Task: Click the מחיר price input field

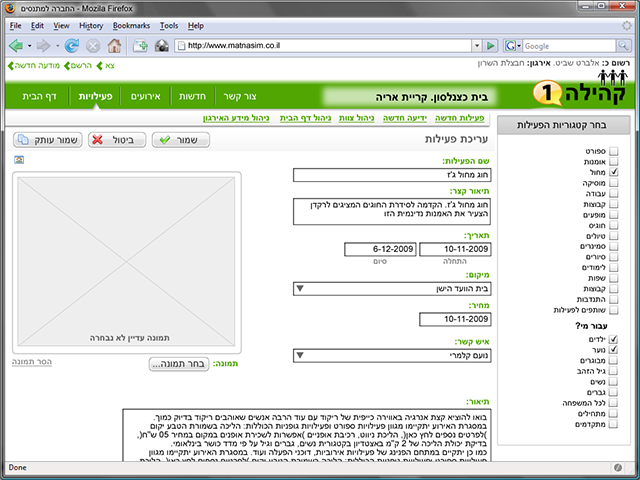Action: pyautogui.click(x=455, y=319)
